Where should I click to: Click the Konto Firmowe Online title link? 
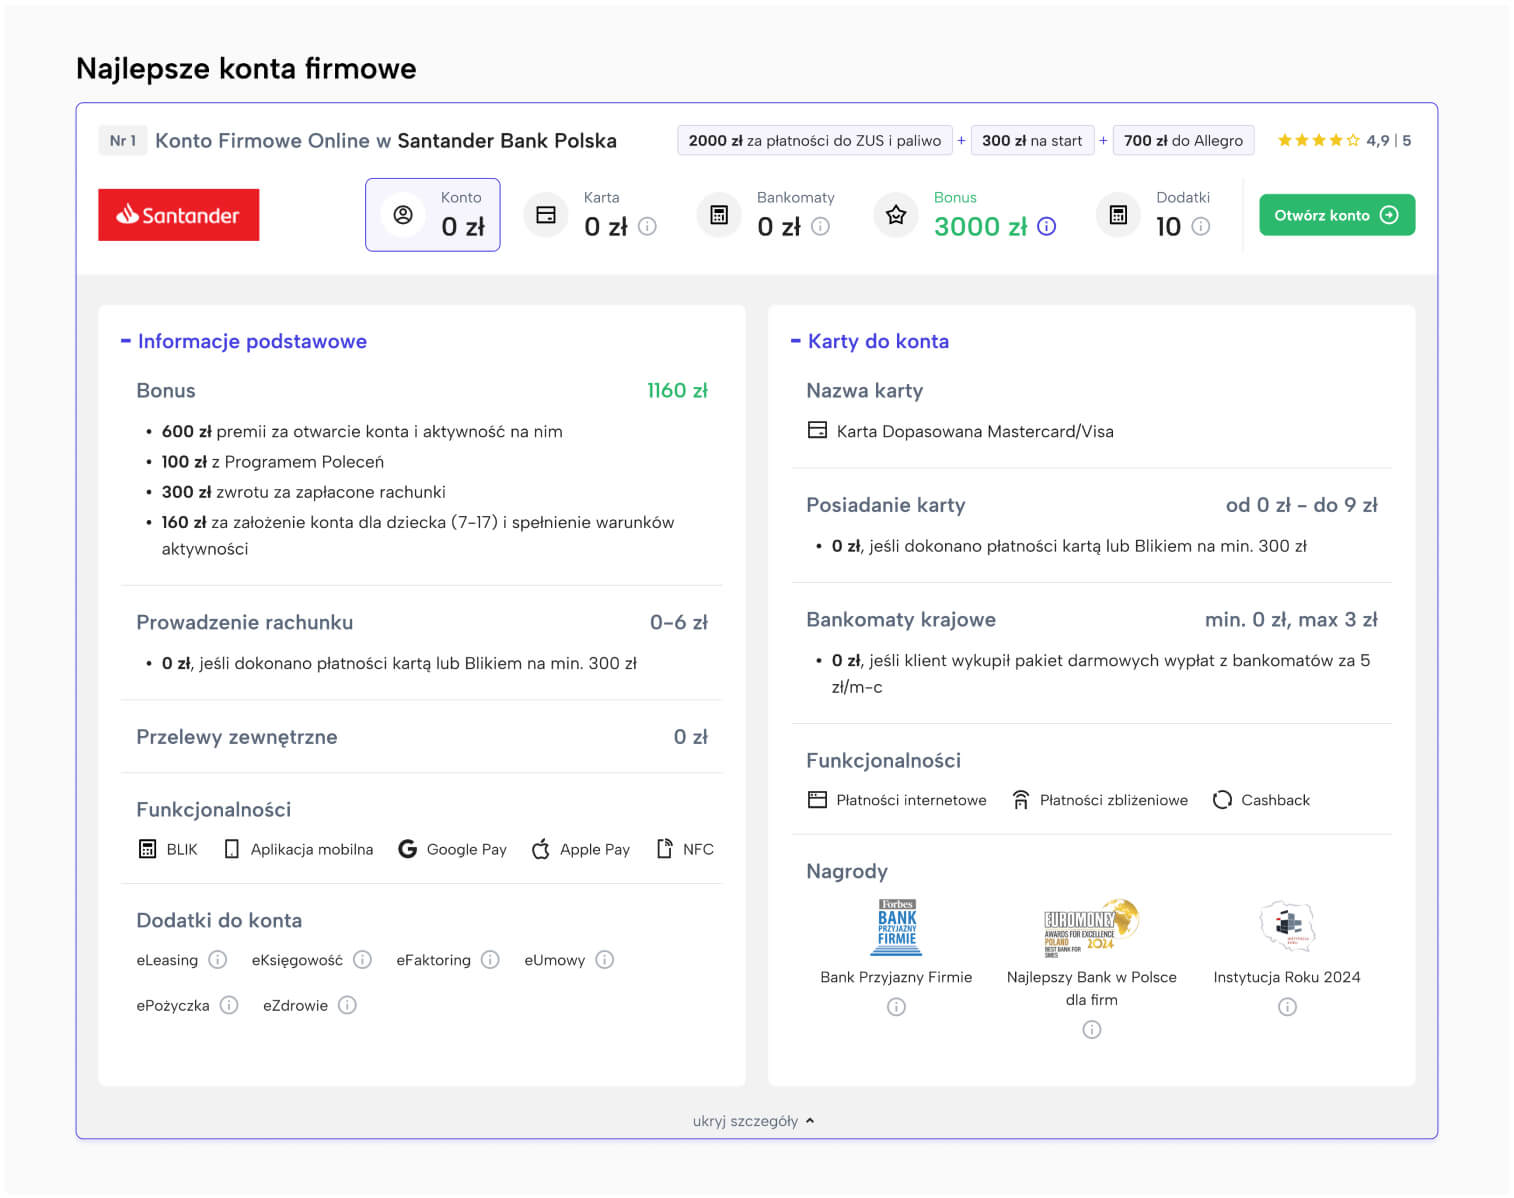point(385,141)
